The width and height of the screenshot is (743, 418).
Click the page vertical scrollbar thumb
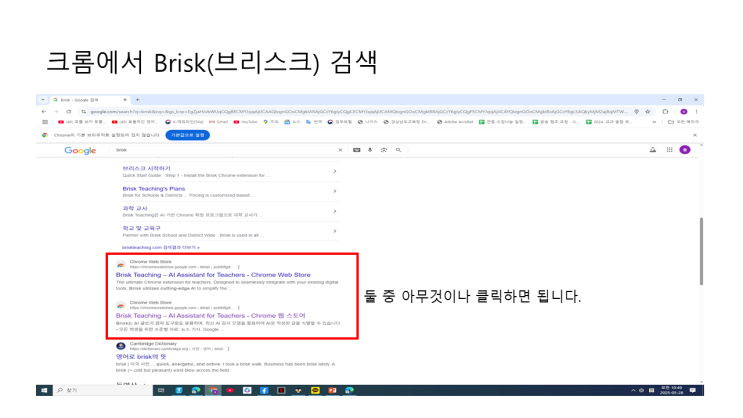pos(701,251)
